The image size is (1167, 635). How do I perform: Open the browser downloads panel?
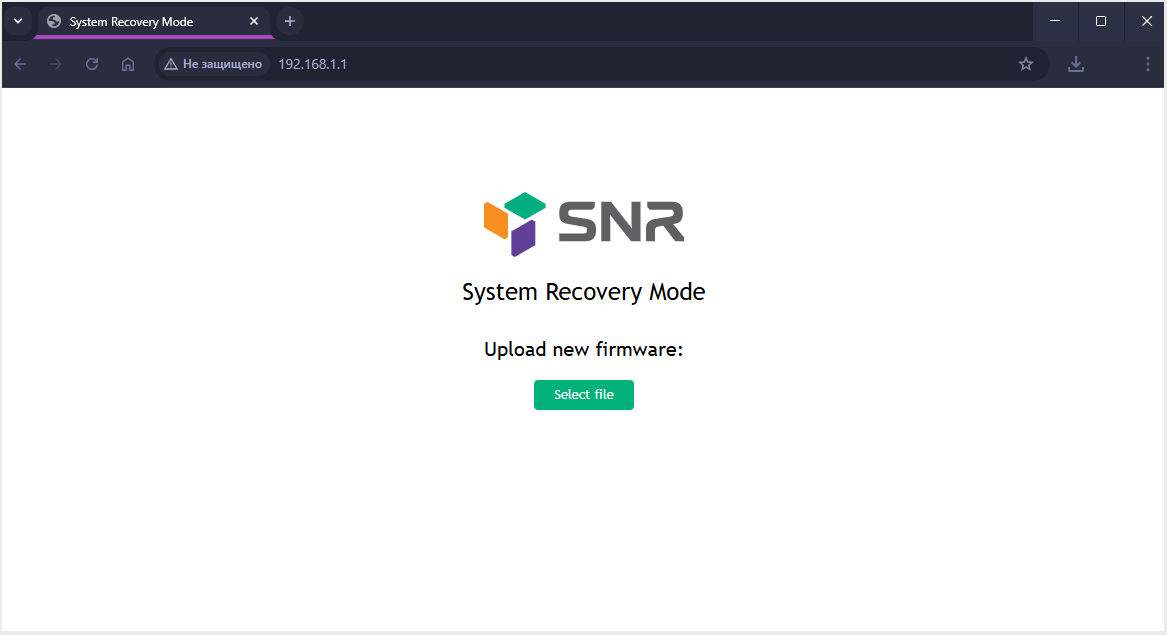pyautogui.click(x=1075, y=64)
